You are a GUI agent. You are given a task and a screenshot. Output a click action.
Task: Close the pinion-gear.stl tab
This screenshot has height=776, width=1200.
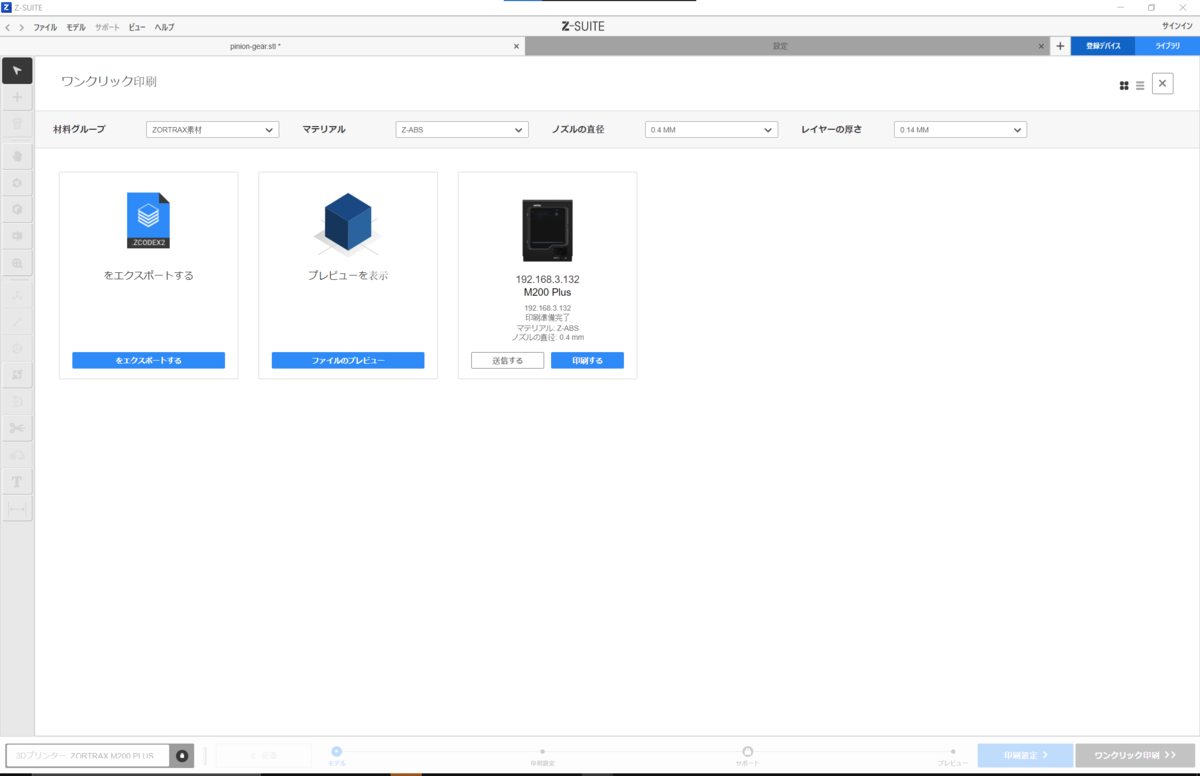tap(517, 46)
